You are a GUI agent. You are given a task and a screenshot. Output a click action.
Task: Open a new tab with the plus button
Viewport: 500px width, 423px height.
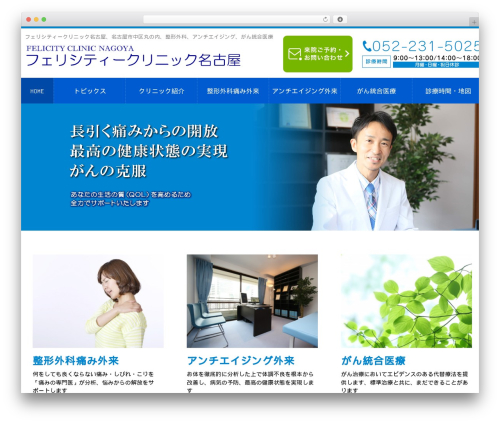point(474,22)
